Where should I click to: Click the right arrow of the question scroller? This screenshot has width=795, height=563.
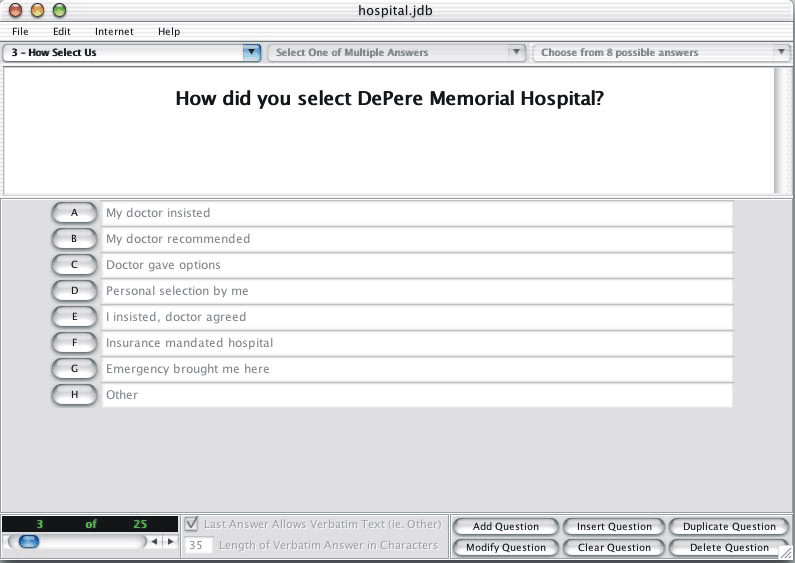[x=171, y=542]
